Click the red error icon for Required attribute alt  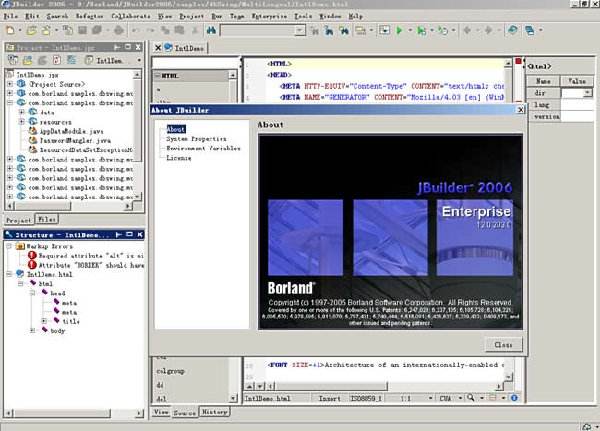click(32, 254)
